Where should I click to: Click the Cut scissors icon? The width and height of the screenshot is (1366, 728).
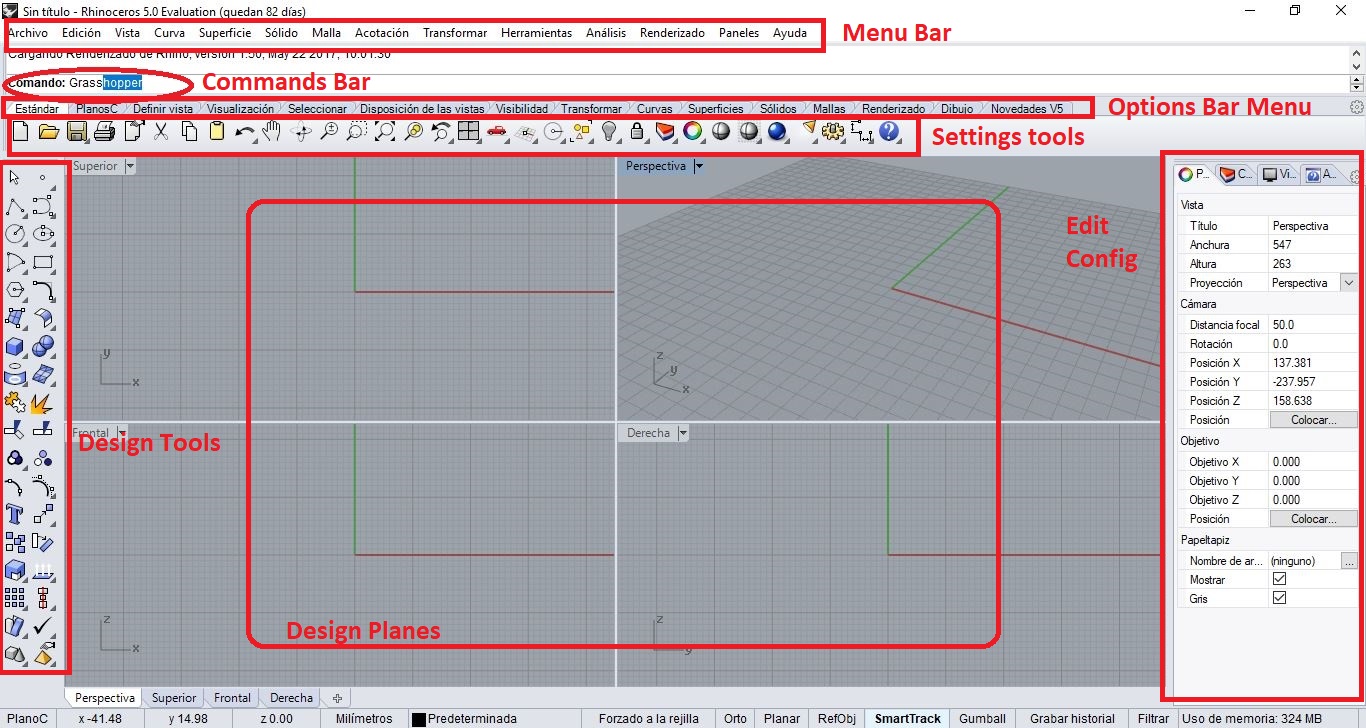pos(161,131)
